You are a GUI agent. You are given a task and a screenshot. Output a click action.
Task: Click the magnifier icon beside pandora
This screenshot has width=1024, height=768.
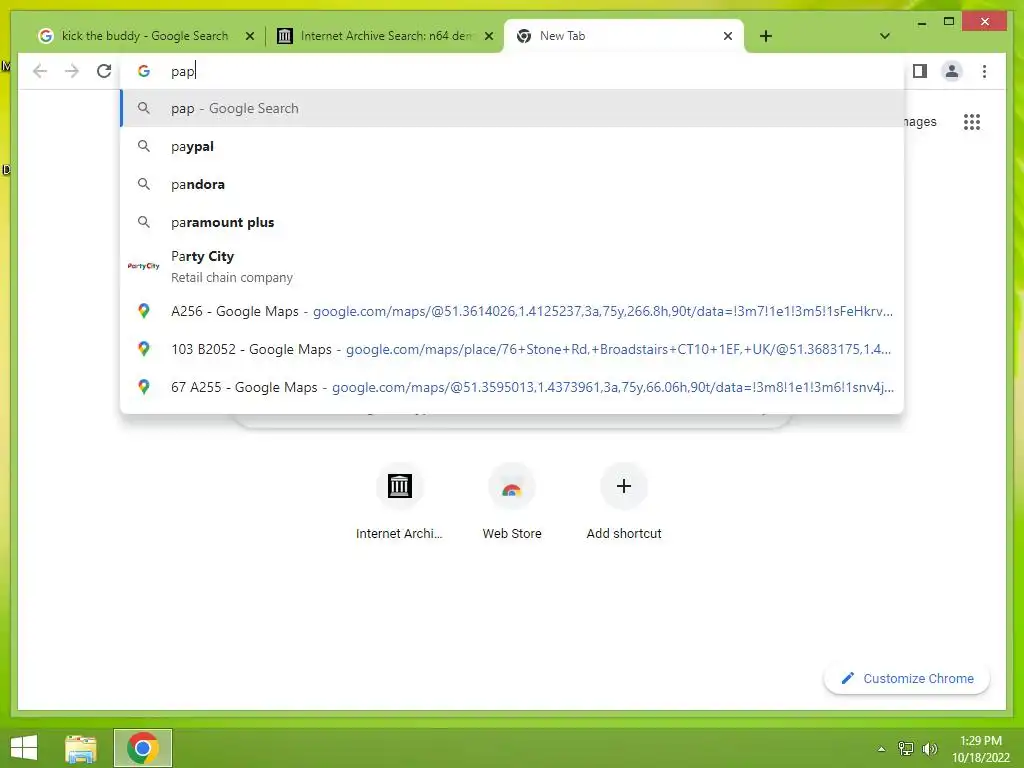pos(144,184)
